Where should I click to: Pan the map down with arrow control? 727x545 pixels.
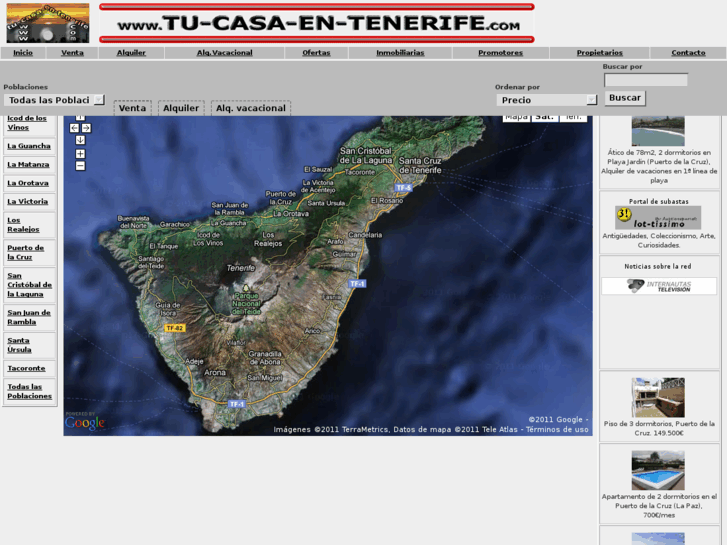click(80, 140)
